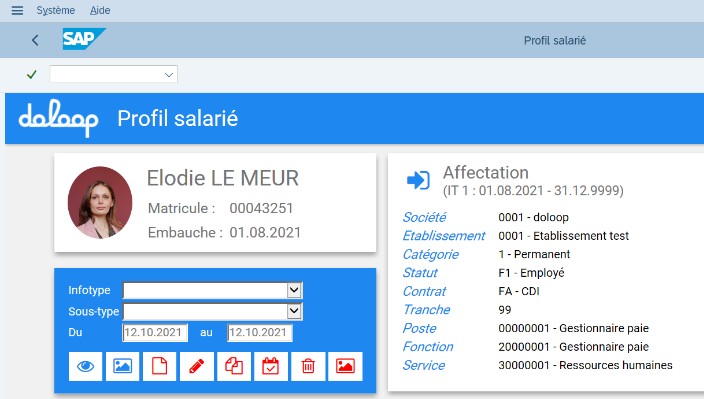Click the Tranche link
704x399 pixels.
pos(426,310)
